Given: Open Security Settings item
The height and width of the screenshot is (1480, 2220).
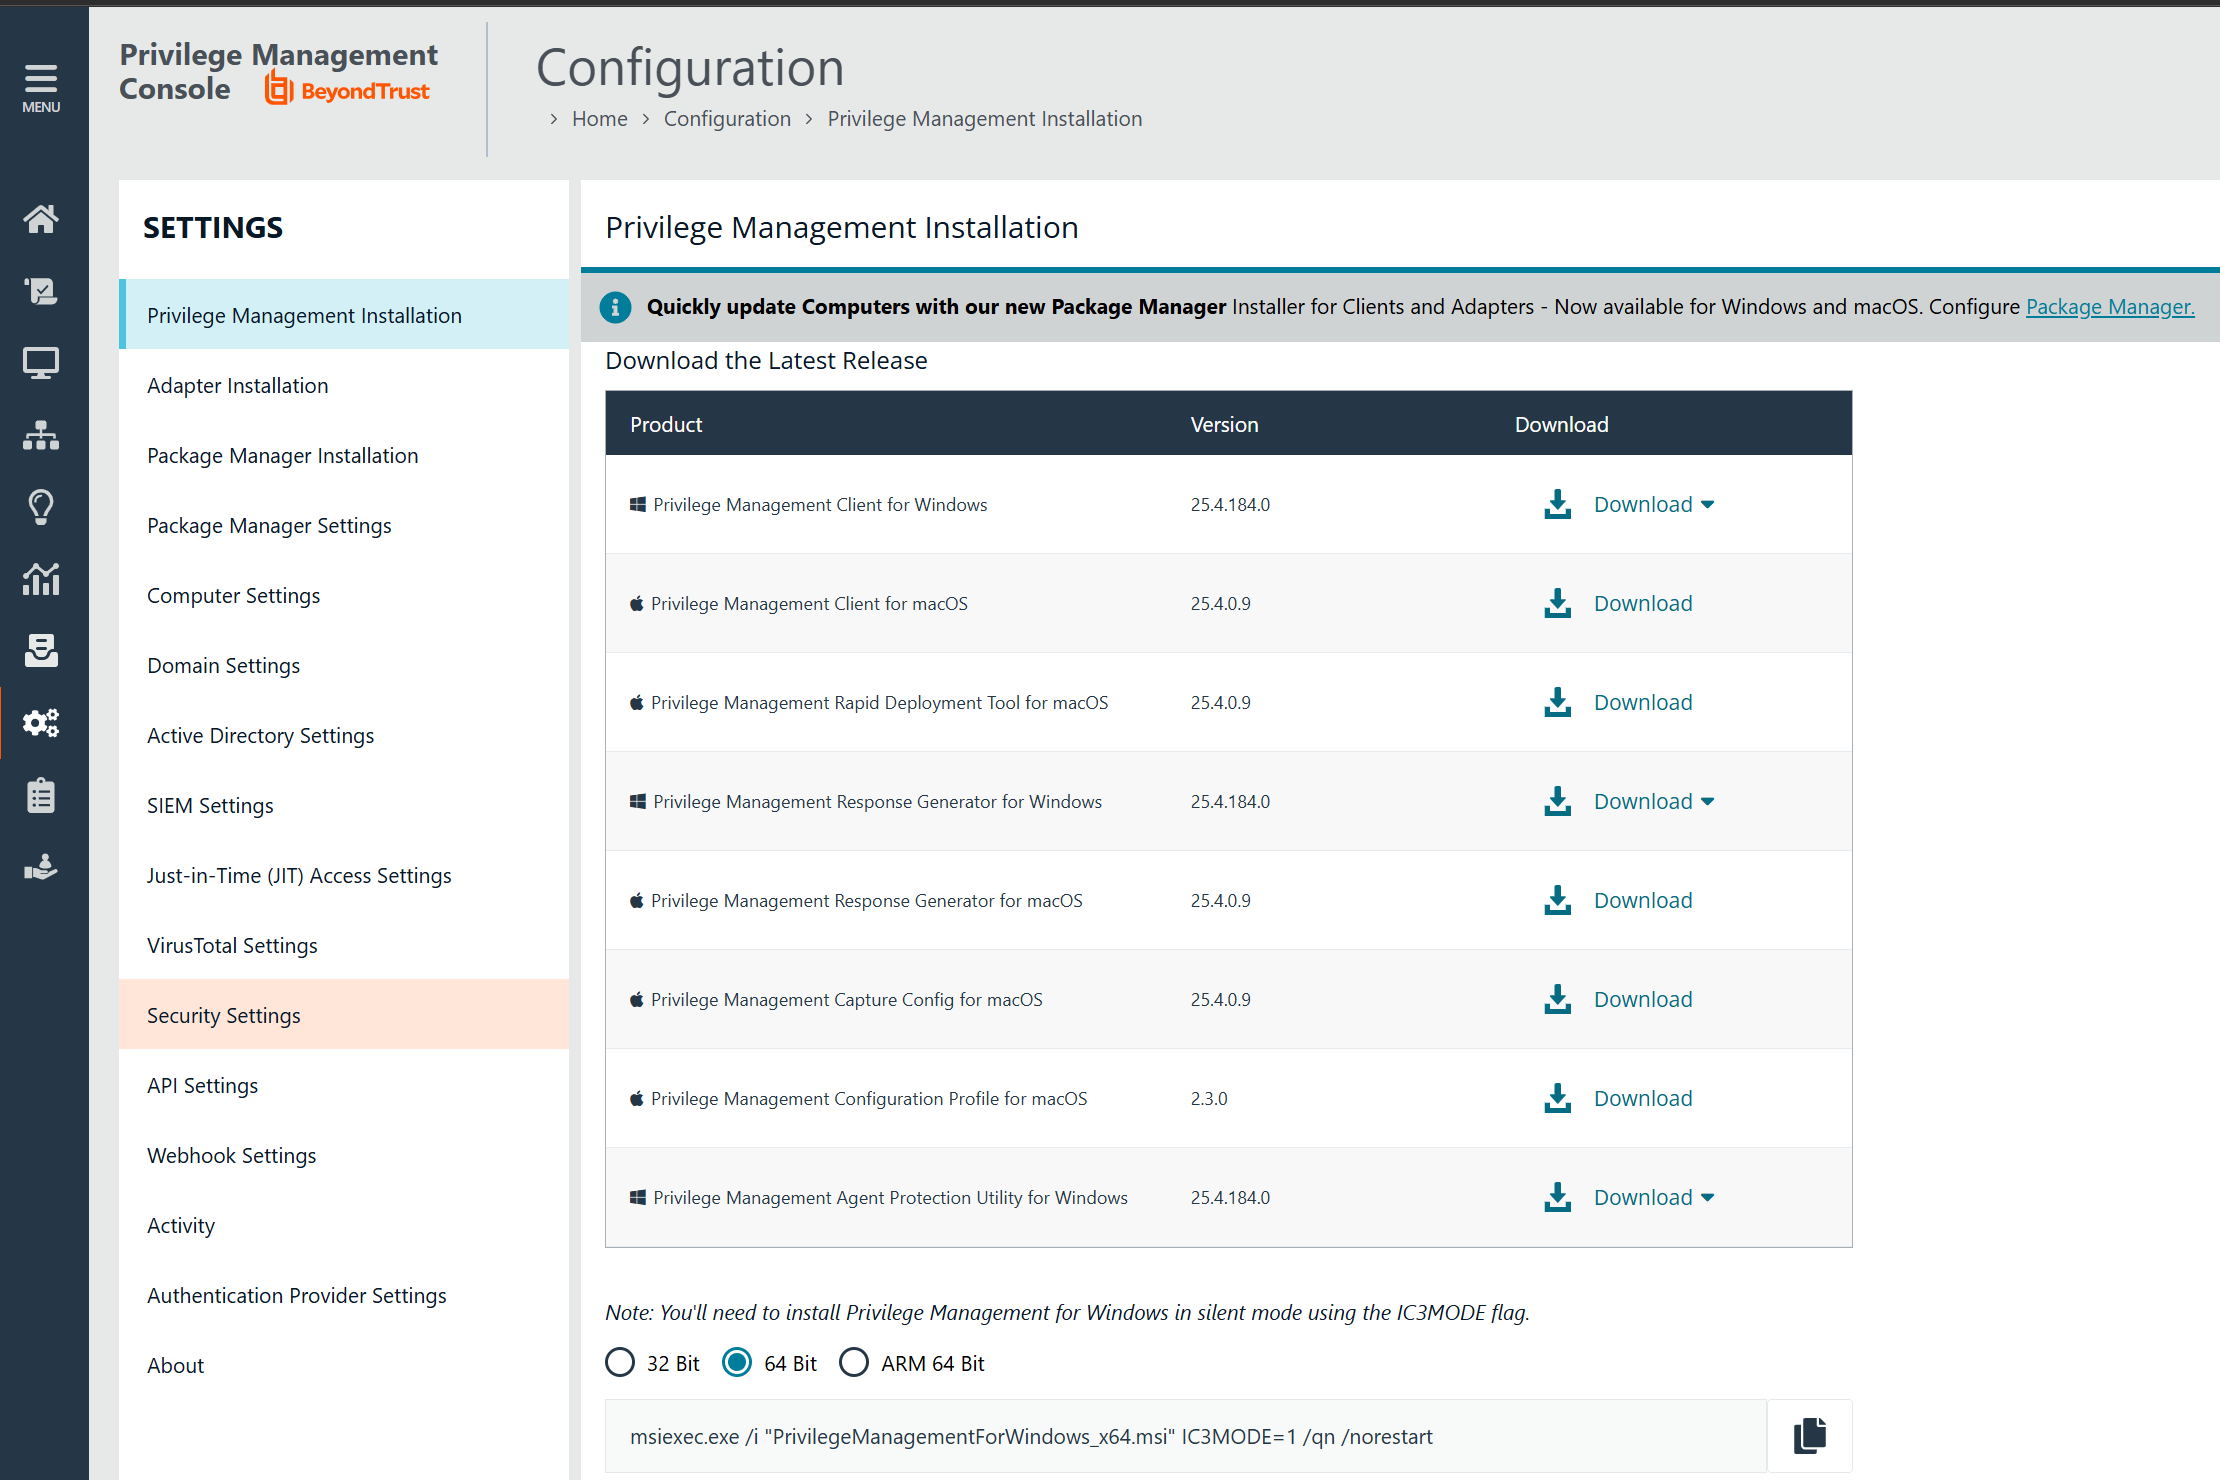Looking at the screenshot, I should click(344, 1015).
